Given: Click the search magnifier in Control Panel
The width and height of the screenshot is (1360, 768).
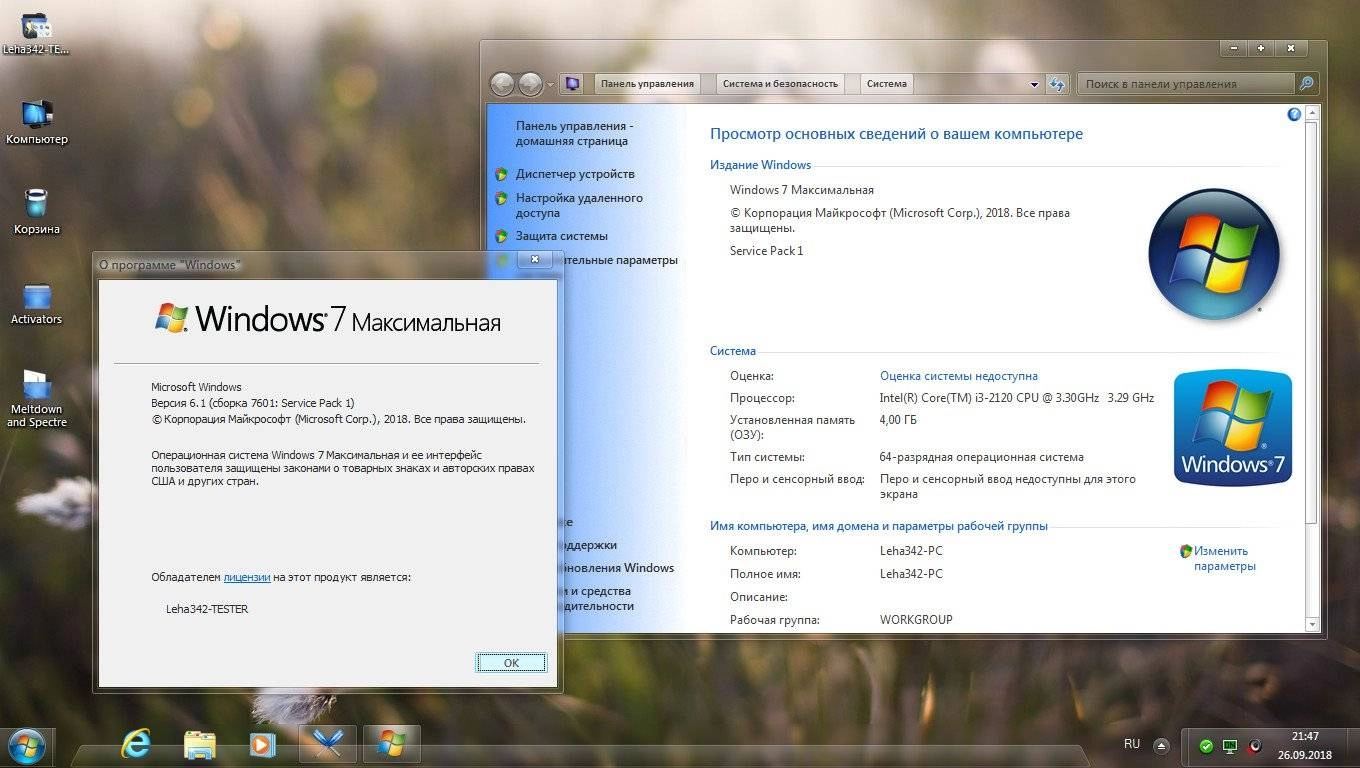Looking at the screenshot, I should (1305, 84).
